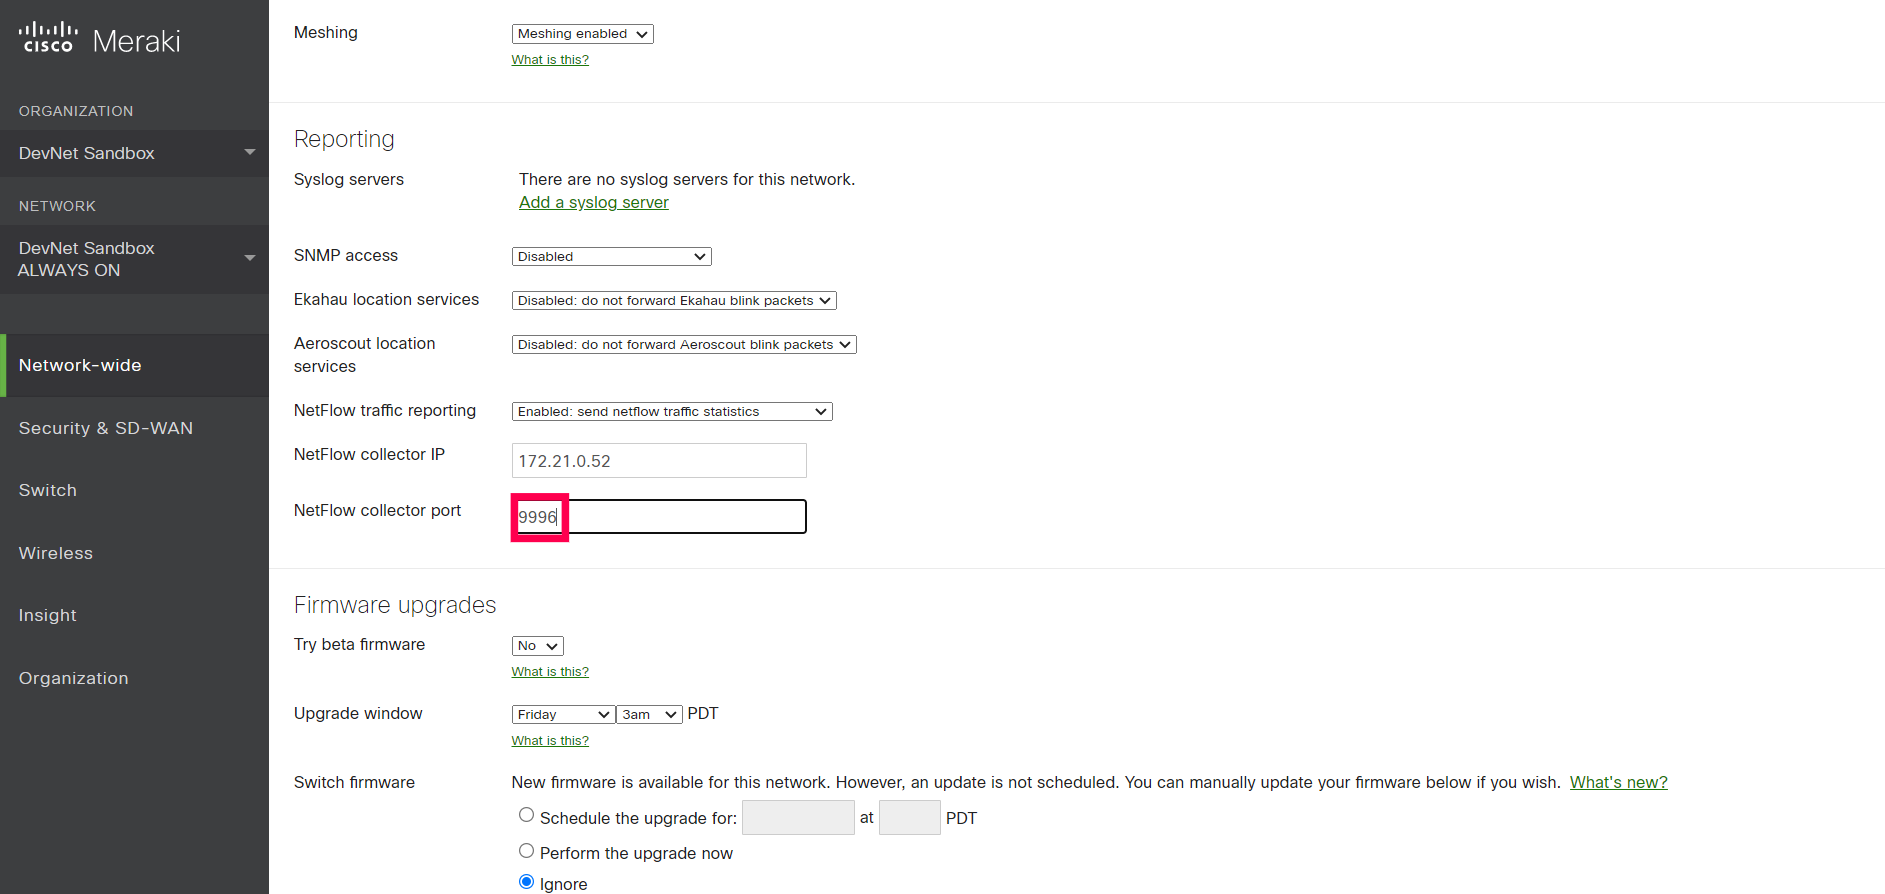Click the NetFlow collector IP field

tap(658, 460)
